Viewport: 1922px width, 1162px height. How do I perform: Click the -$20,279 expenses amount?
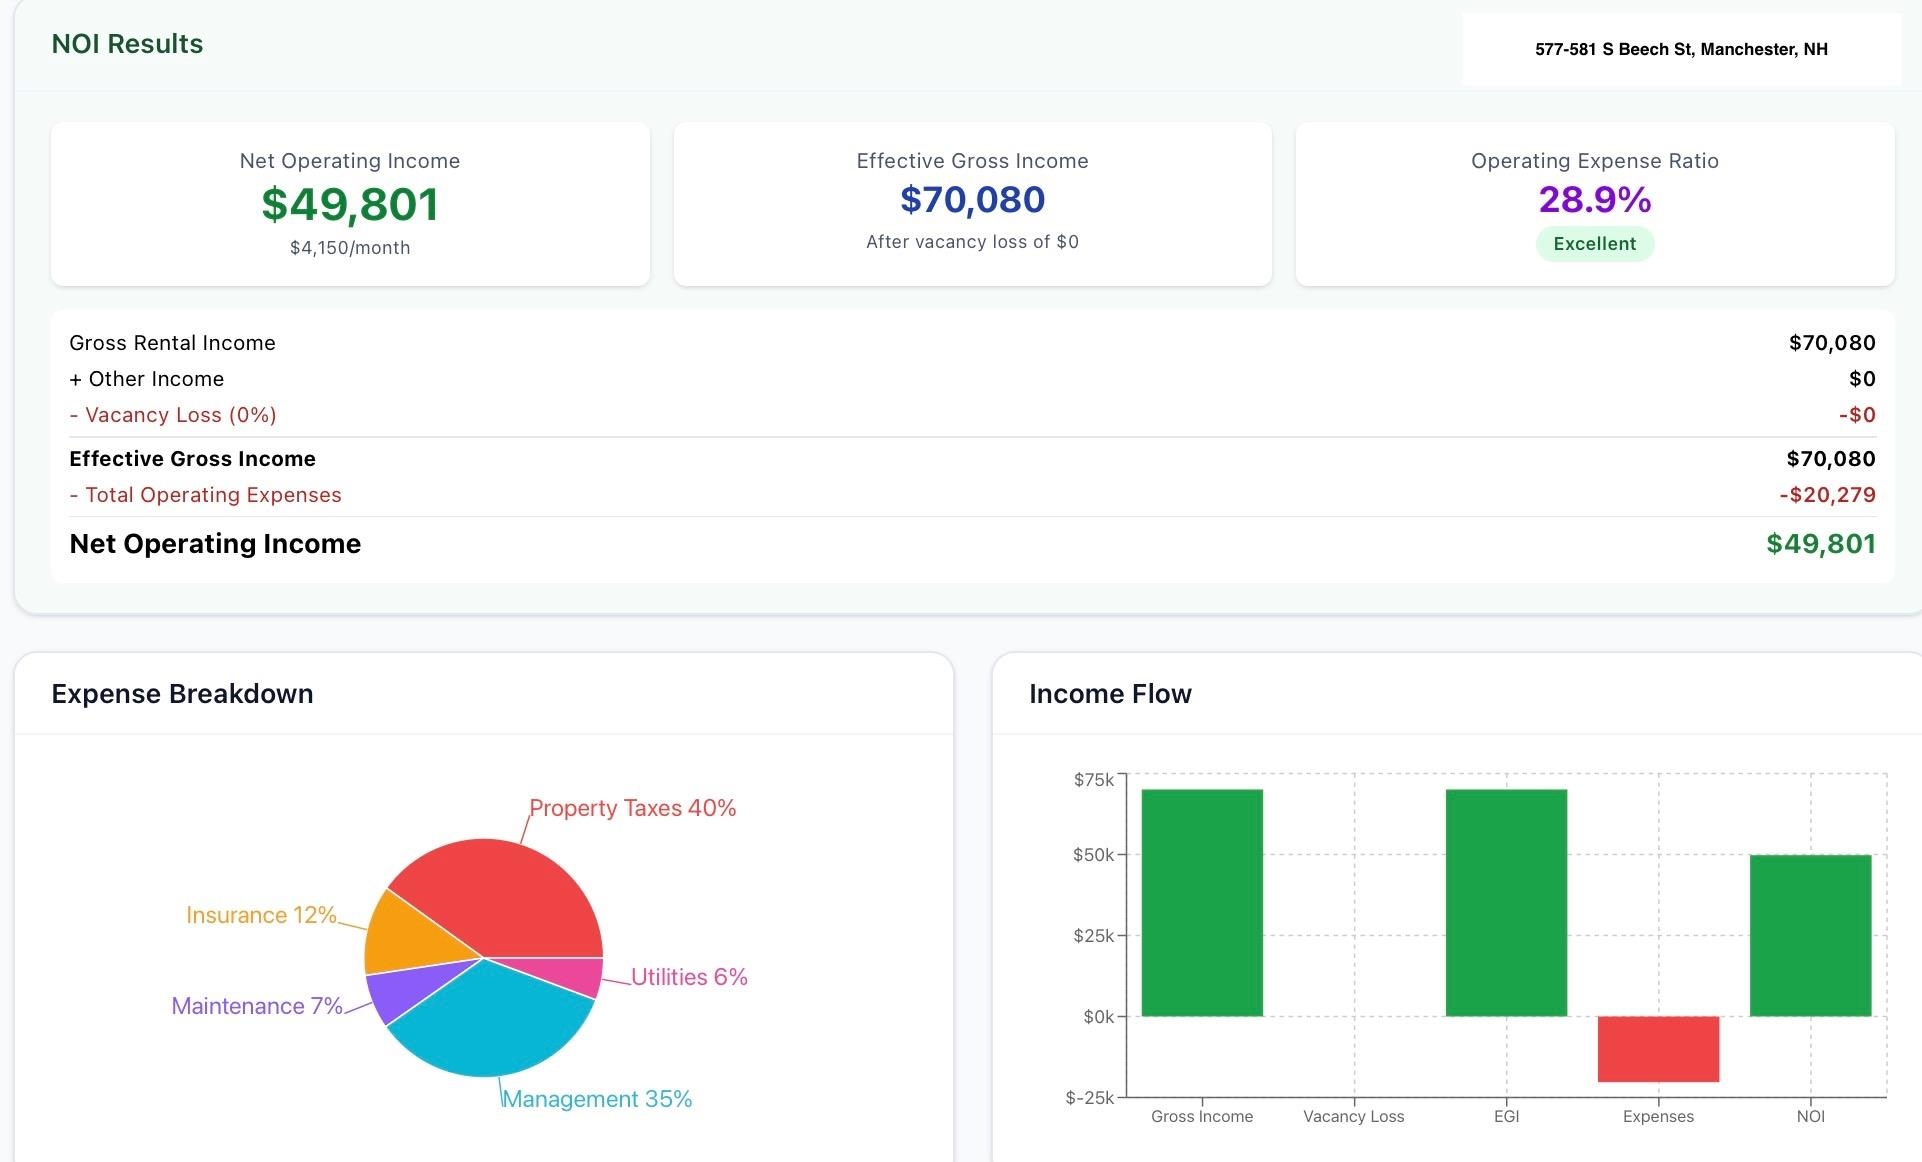click(1827, 495)
